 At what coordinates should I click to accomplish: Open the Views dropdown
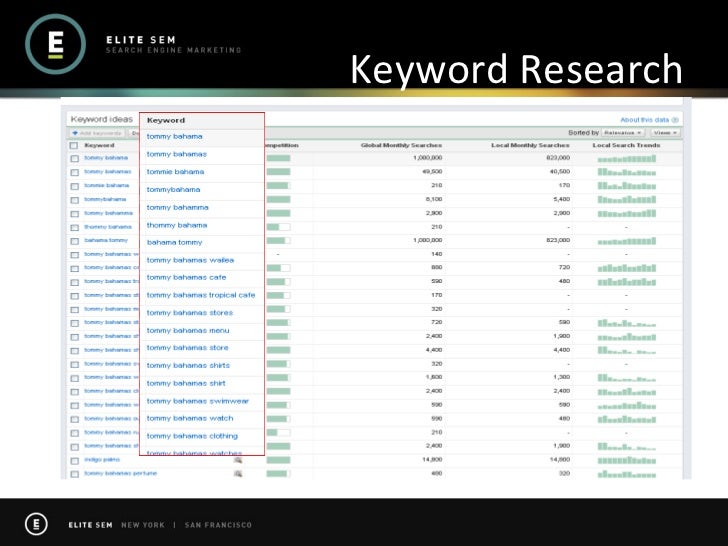click(665, 133)
